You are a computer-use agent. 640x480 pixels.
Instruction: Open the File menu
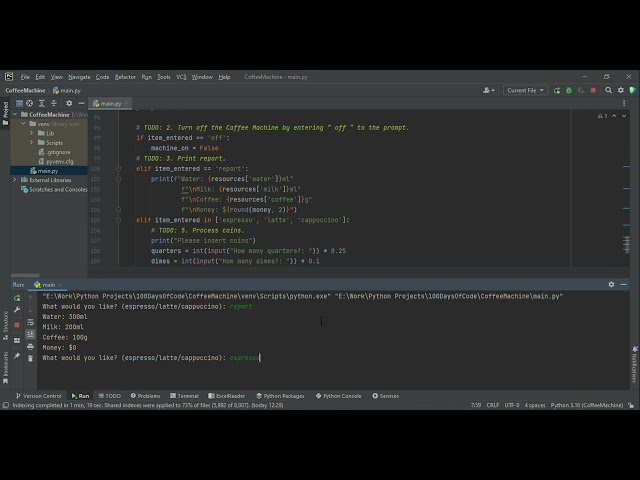pyautogui.click(x=25, y=77)
